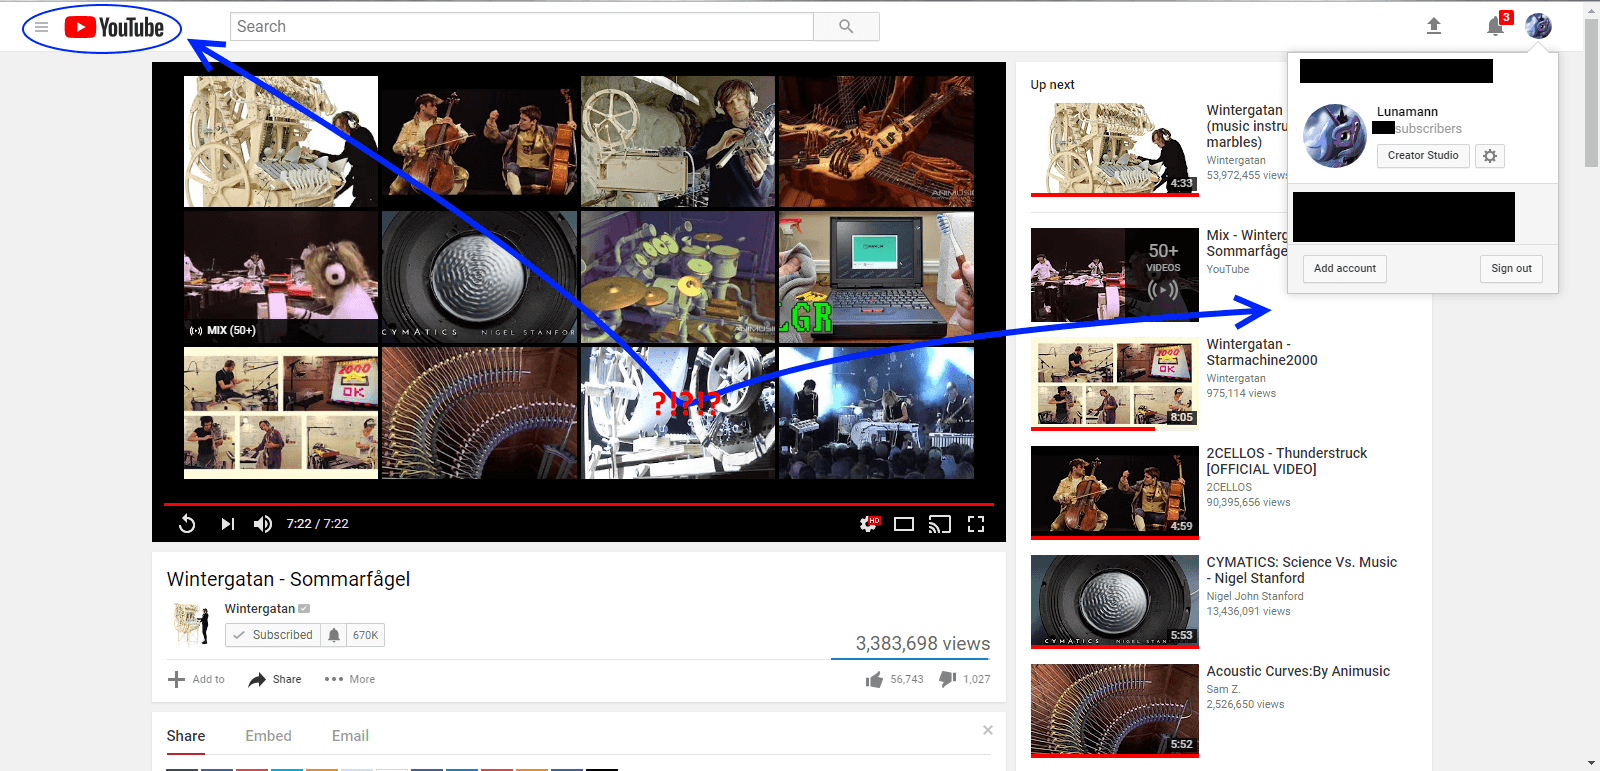Screen dimensions: 1600x771
Task: Click into the Search field
Action: 522,27
